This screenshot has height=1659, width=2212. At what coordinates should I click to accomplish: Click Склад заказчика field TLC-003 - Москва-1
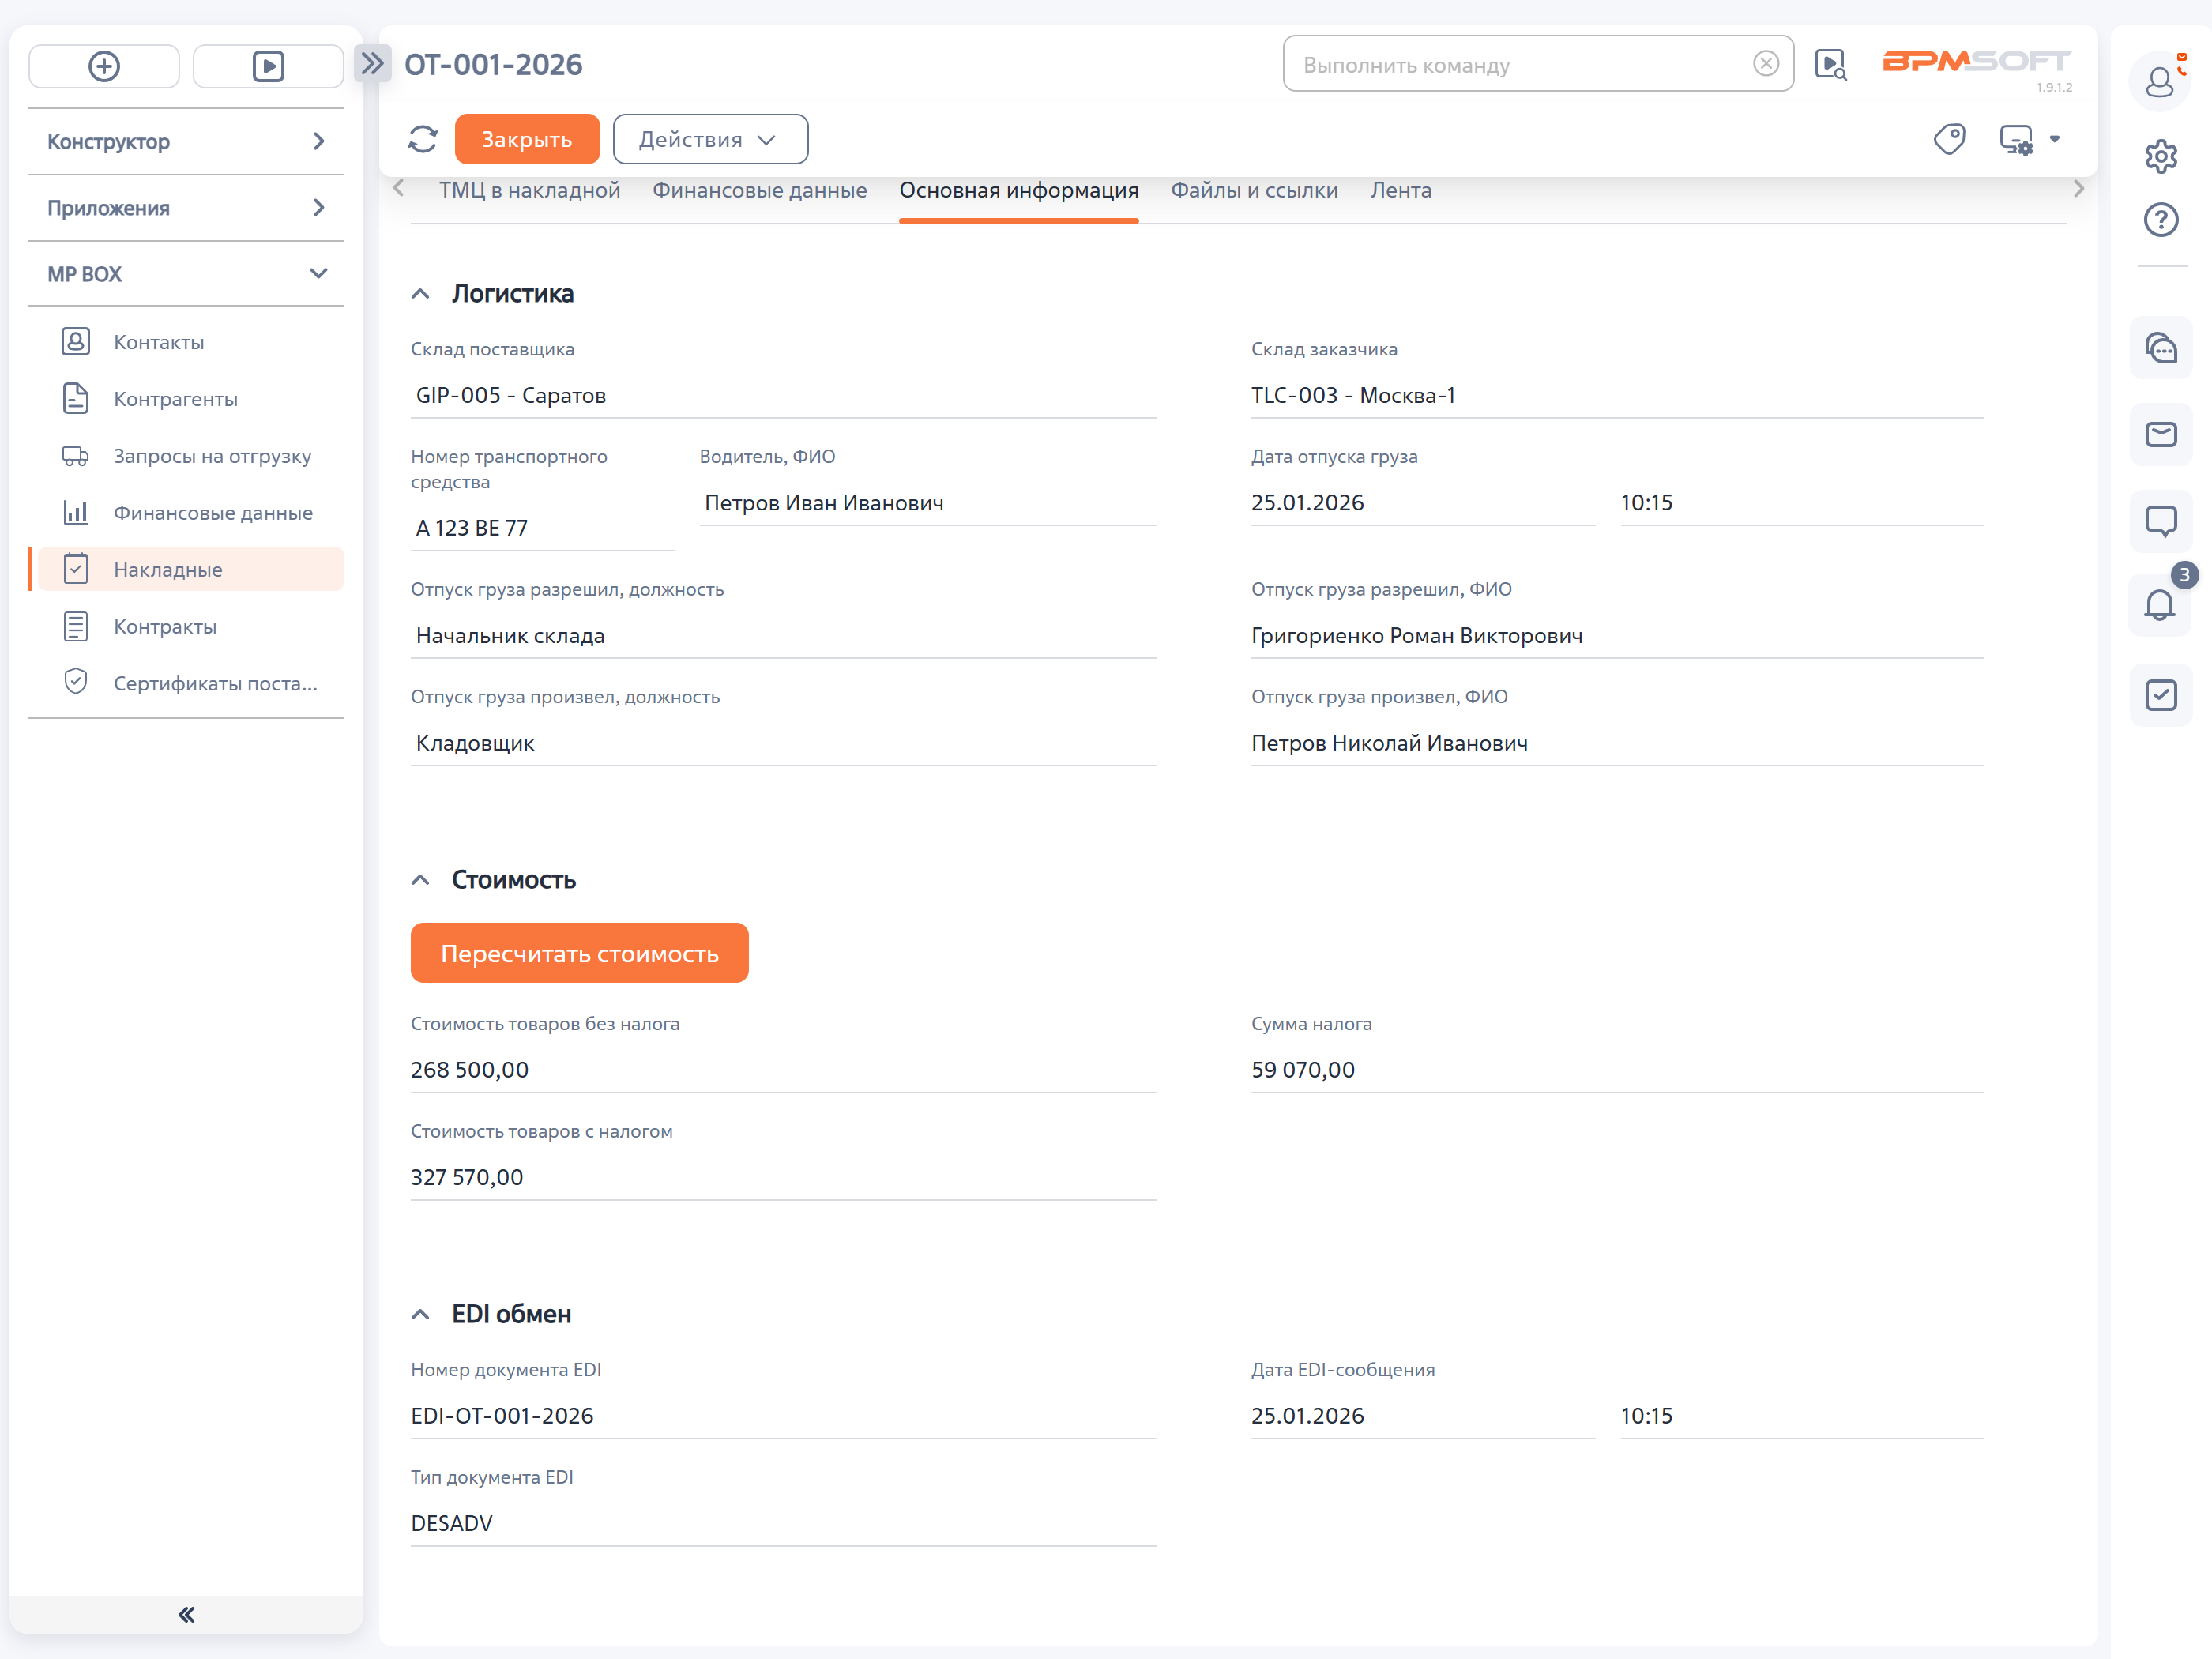click(1616, 395)
